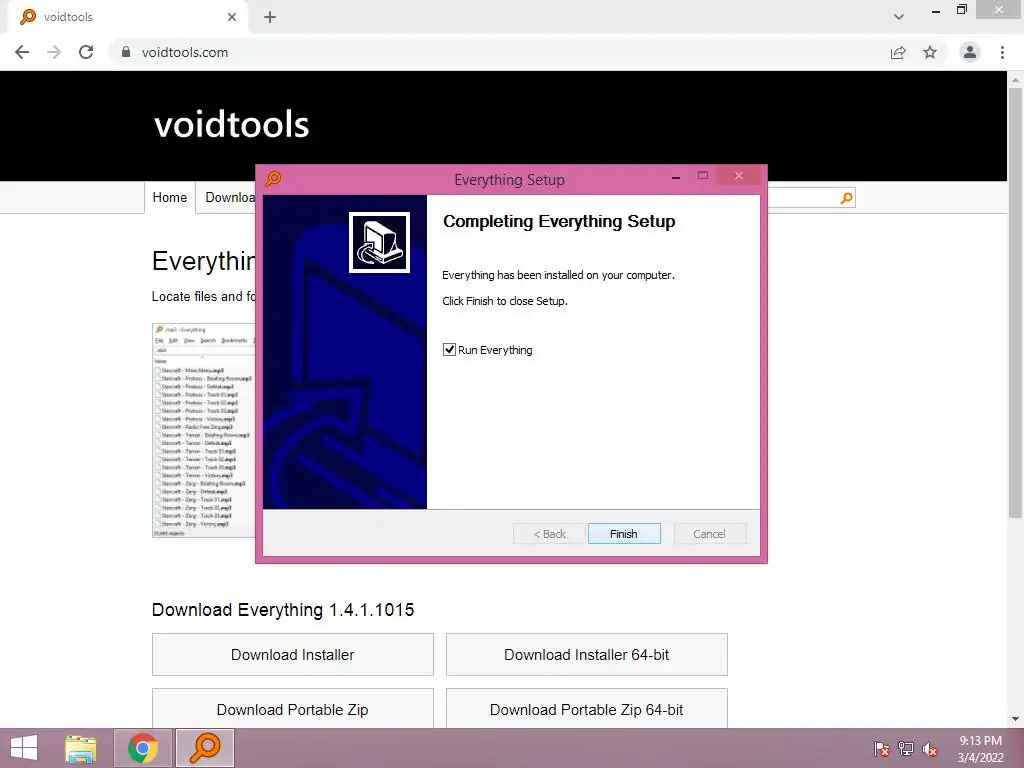Click Finish to close Everything Setup
This screenshot has width=1024, height=768.
click(624, 534)
